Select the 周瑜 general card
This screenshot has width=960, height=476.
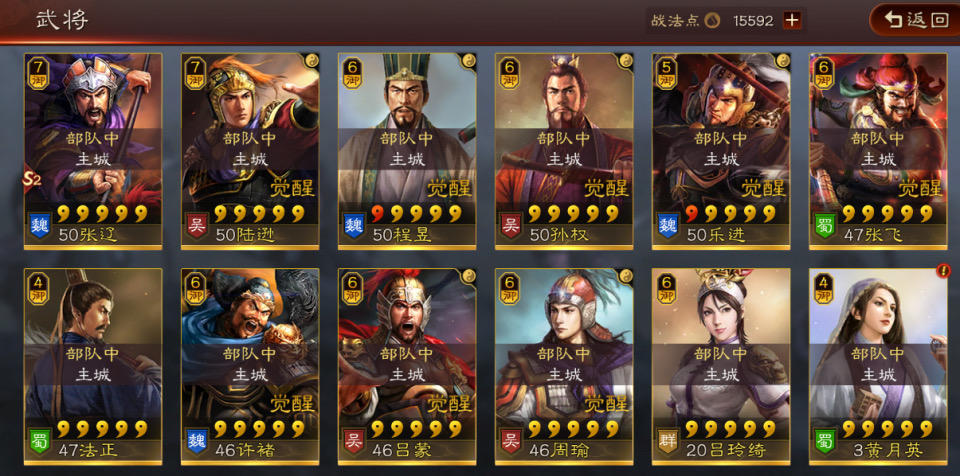pyautogui.click(x=564, y=366)
